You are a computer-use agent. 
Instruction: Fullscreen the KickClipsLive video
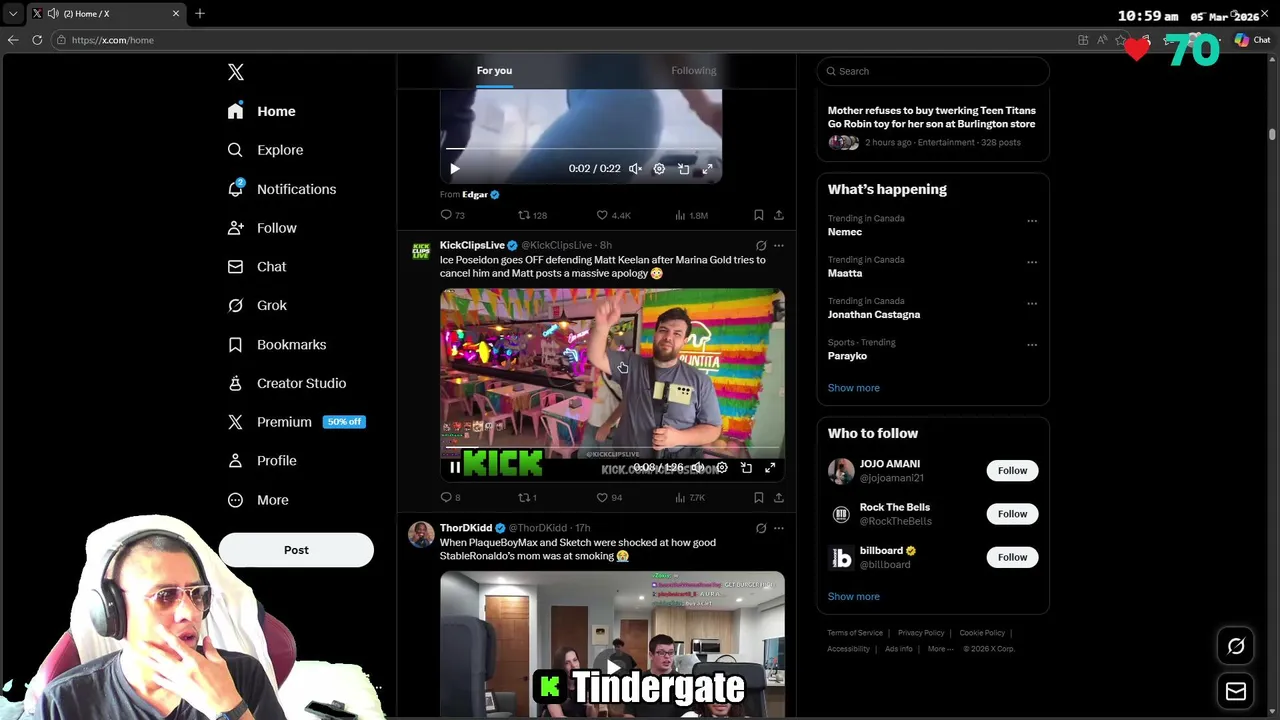[x=770, y=467]
